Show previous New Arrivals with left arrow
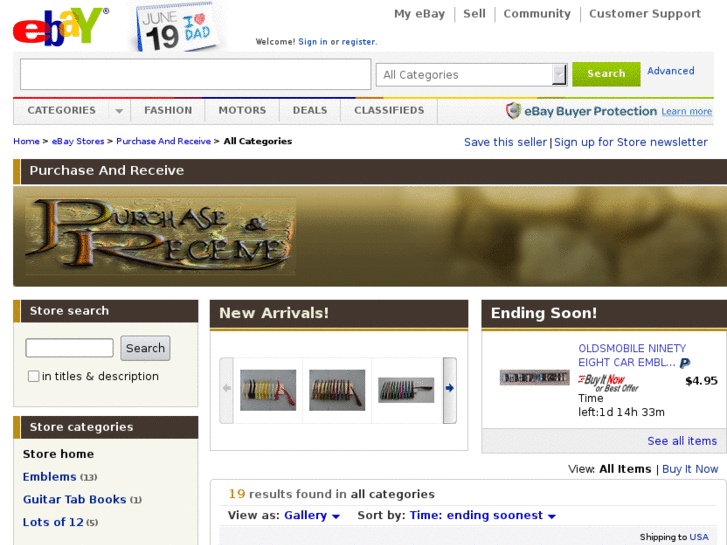 tap(226, 389)
